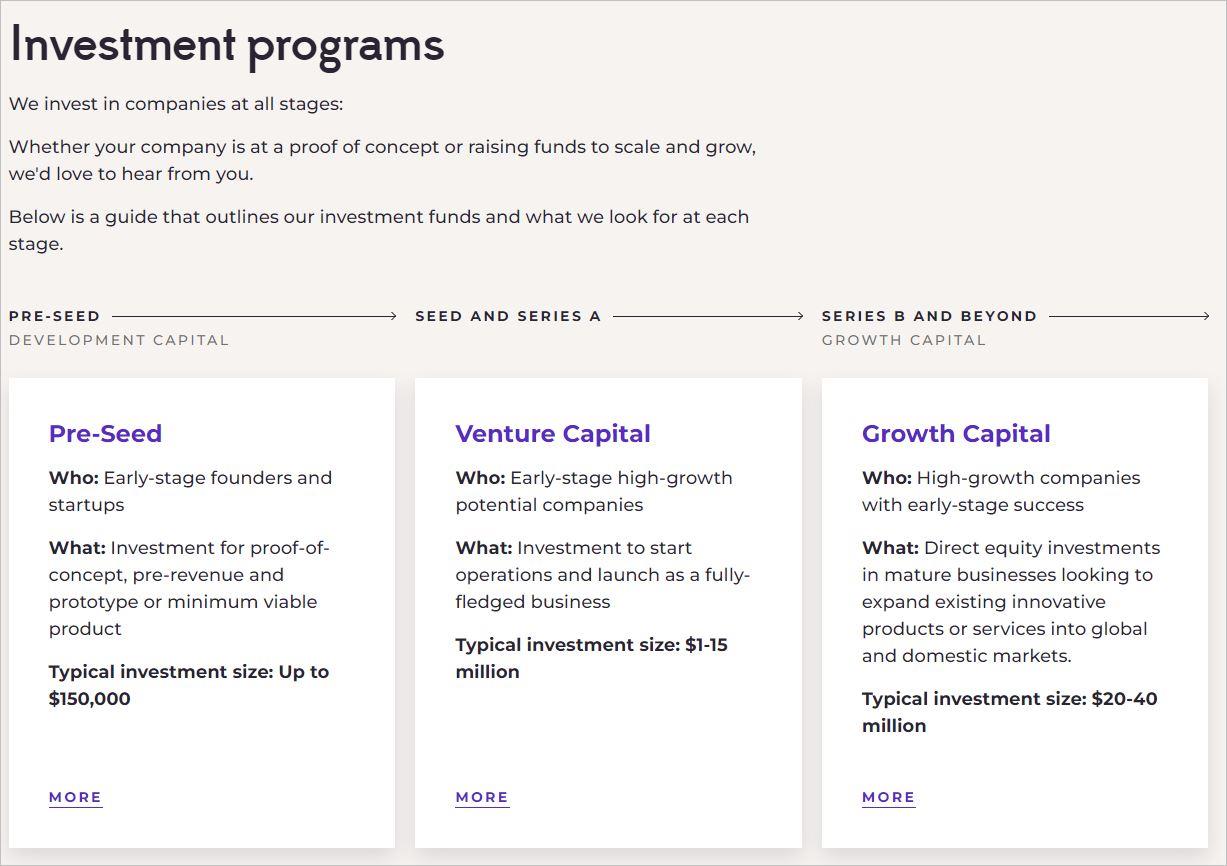Screen dimensions: 1227x866
Task: Click the arrow after SERIES B AND BEYOND
Action: click(1128, 316)
